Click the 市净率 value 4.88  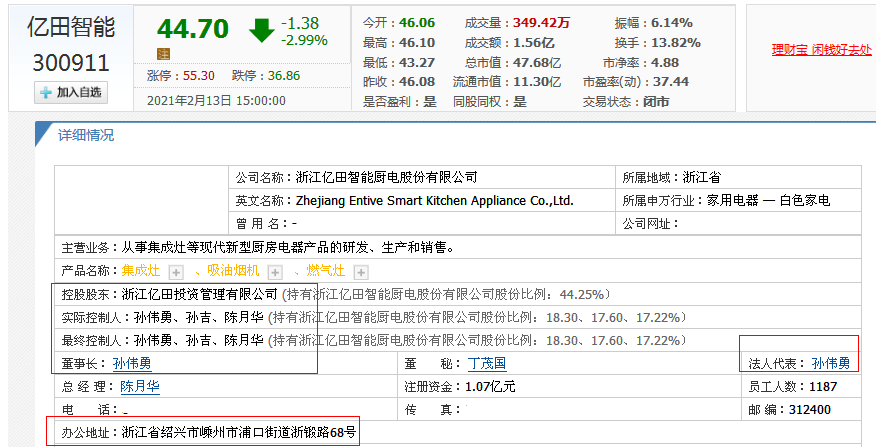(664, 63)
